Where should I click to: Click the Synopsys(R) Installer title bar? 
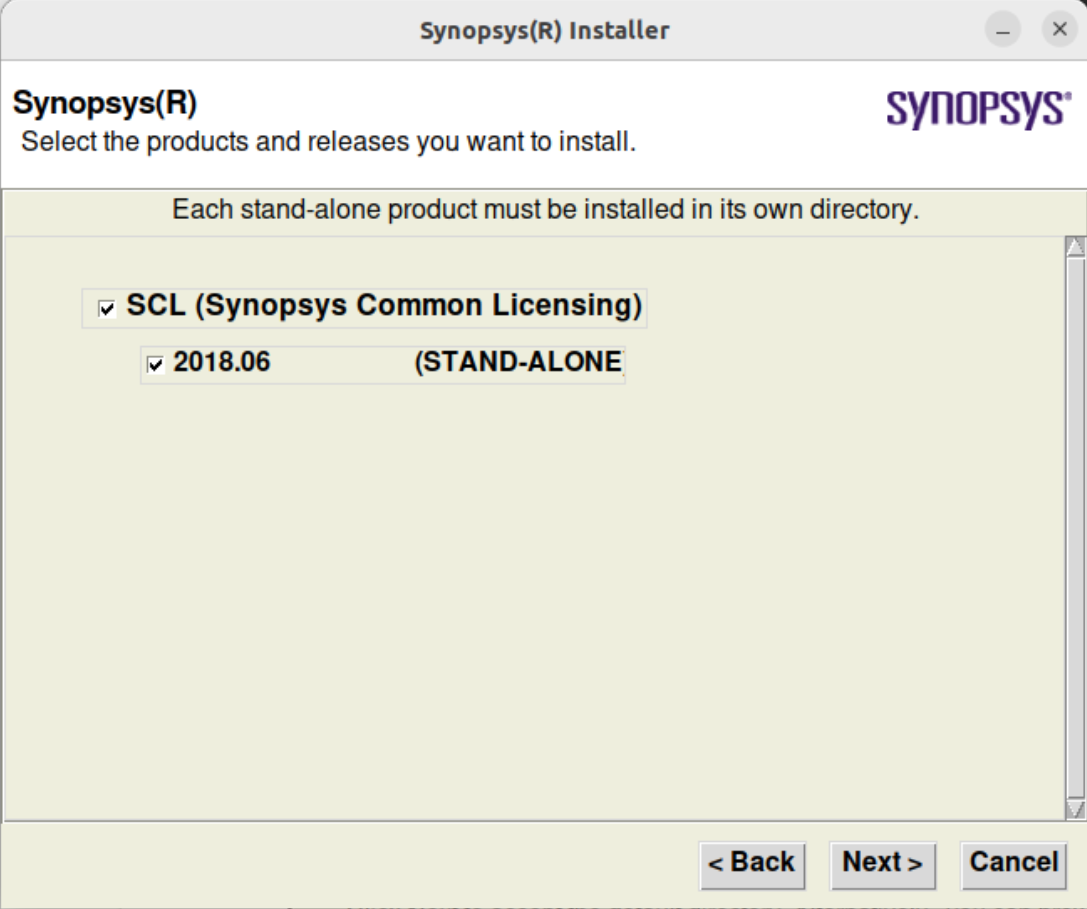coord(543,30)
